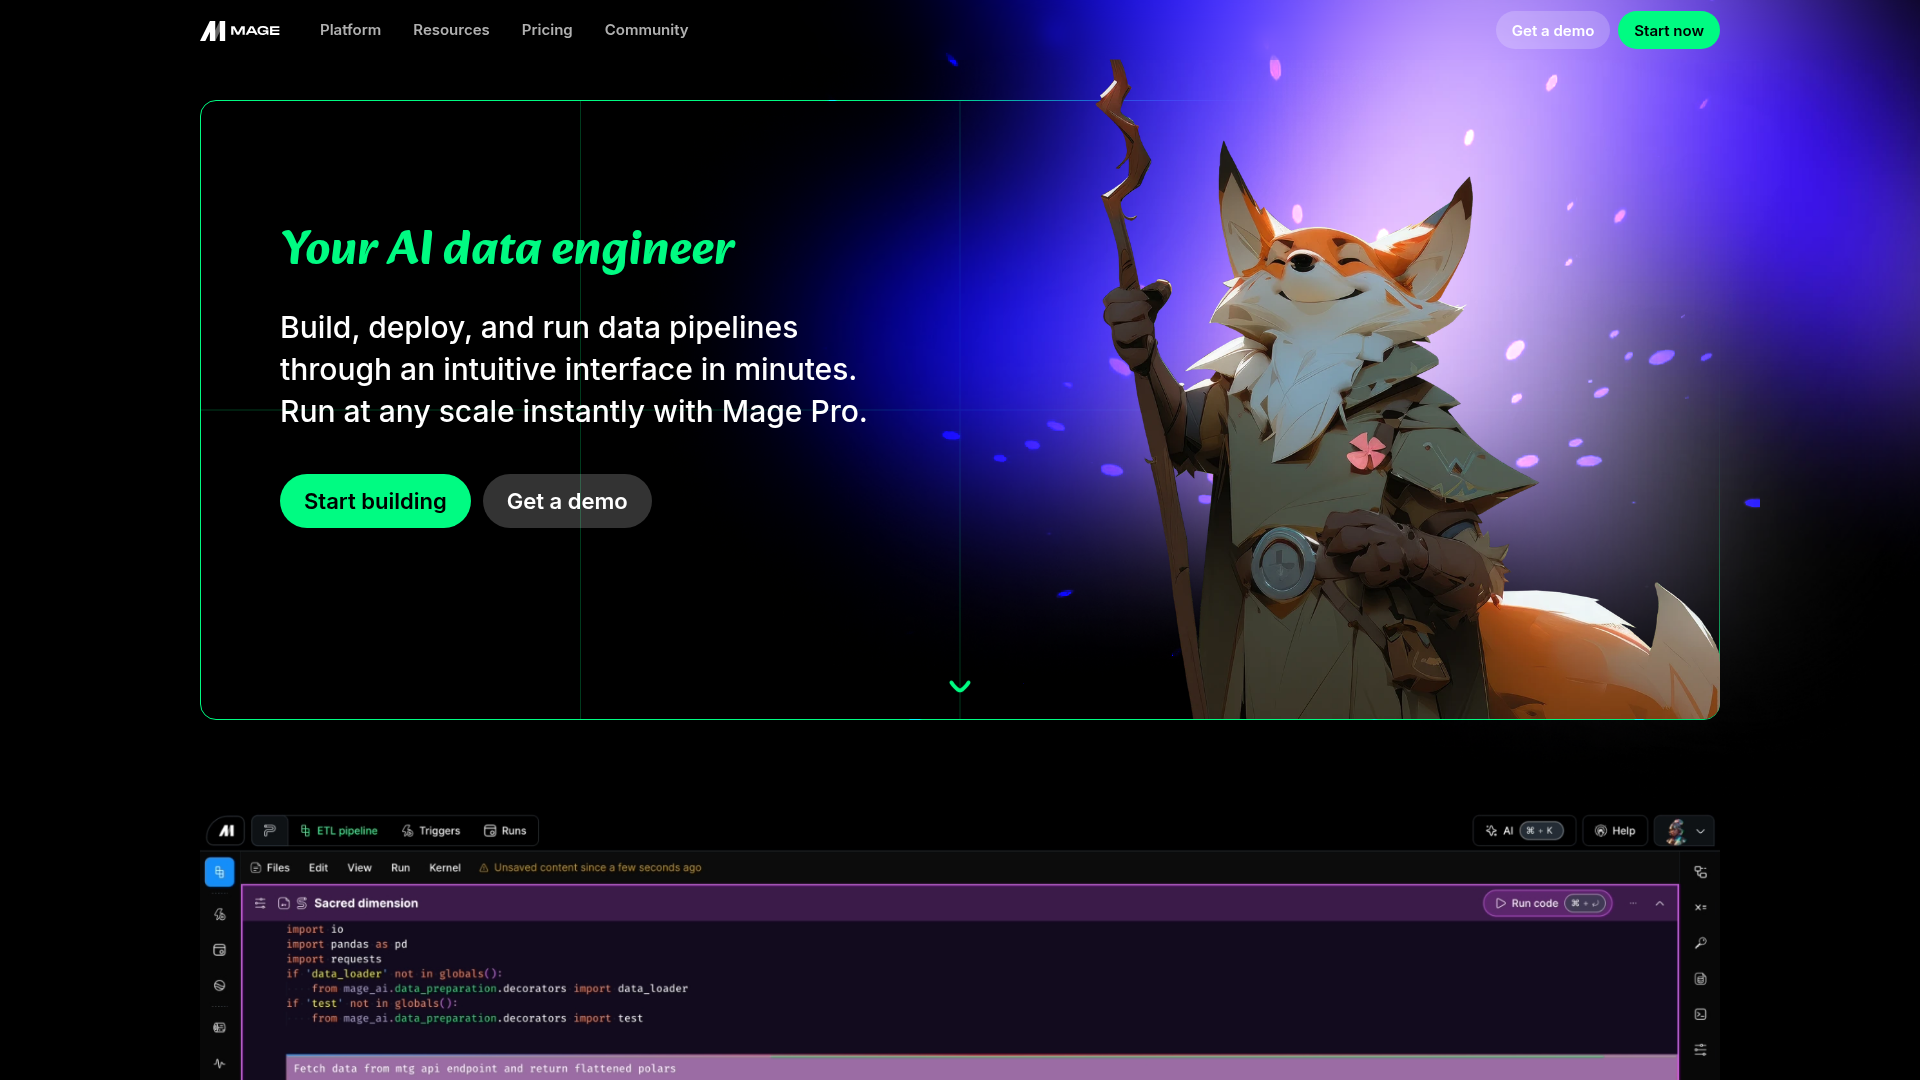Click the variables (x=) icon in right sidebar
Screen dimensions: 1920x1080
coord(1700,908)
